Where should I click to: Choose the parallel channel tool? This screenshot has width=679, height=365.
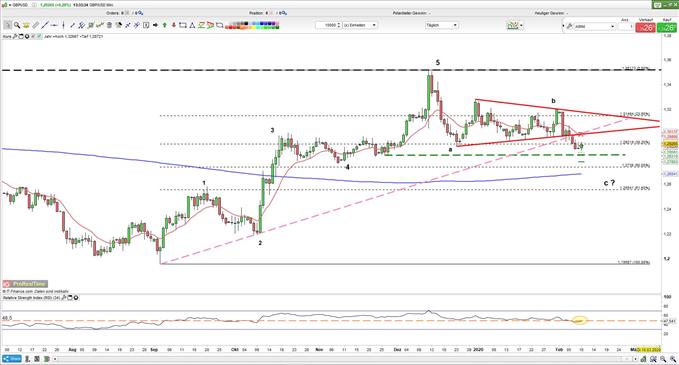[x=81, y=25]
